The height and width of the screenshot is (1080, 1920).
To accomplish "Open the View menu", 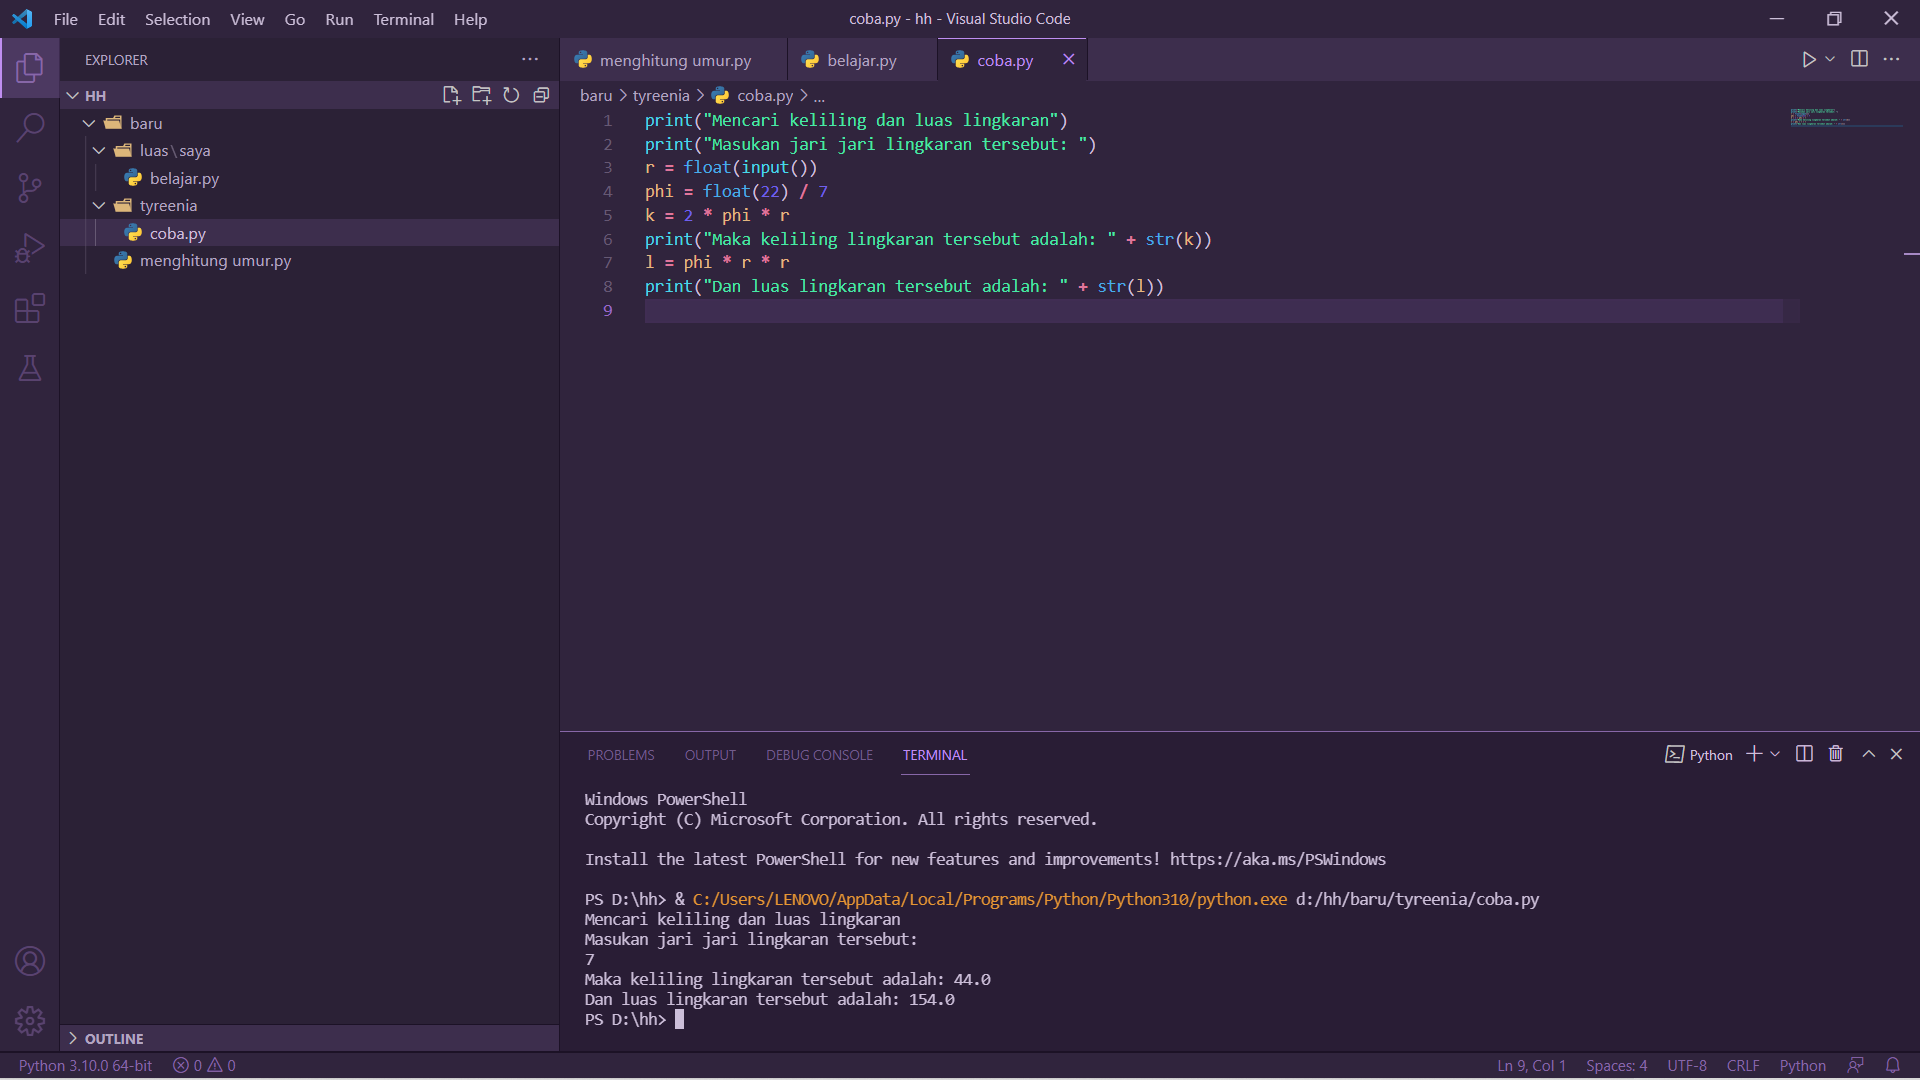I will tap(247, 19).
